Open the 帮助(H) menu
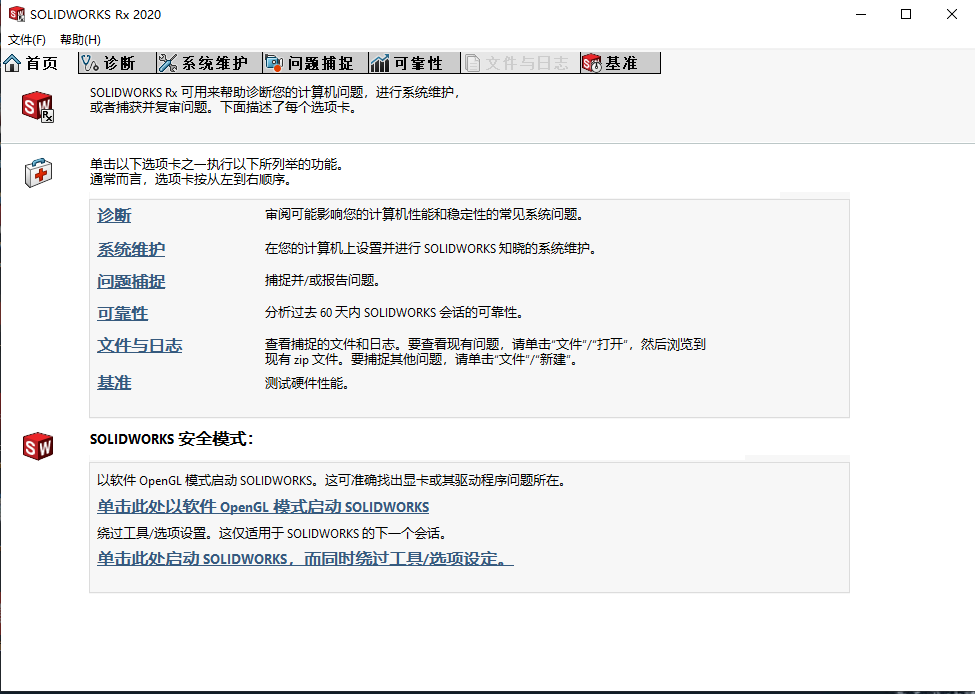Viewport: 975px width, 694px height. (x=80, y=40)
